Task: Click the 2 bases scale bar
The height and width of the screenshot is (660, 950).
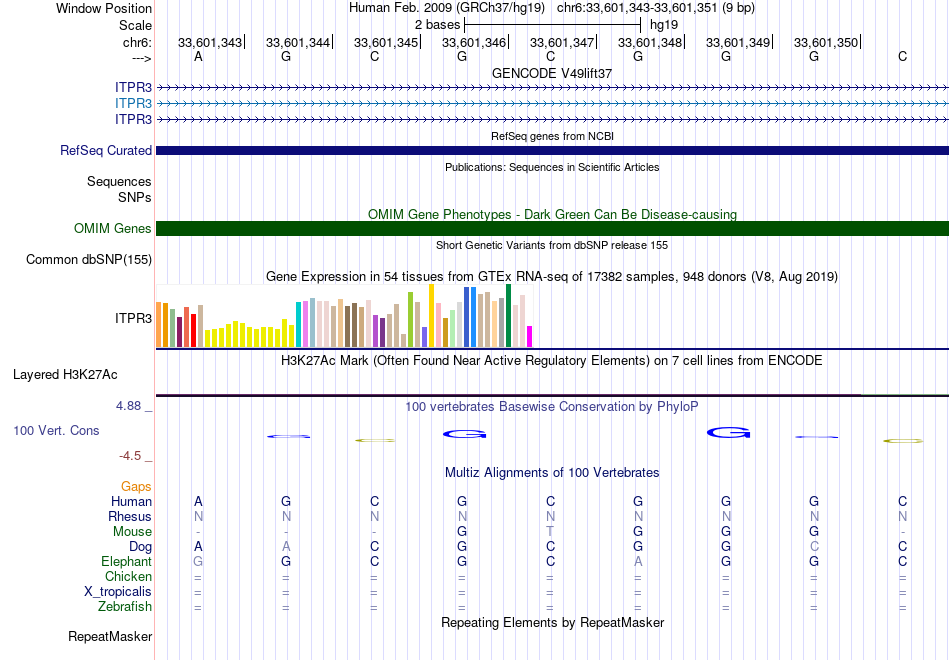Action: click(552, 25)
